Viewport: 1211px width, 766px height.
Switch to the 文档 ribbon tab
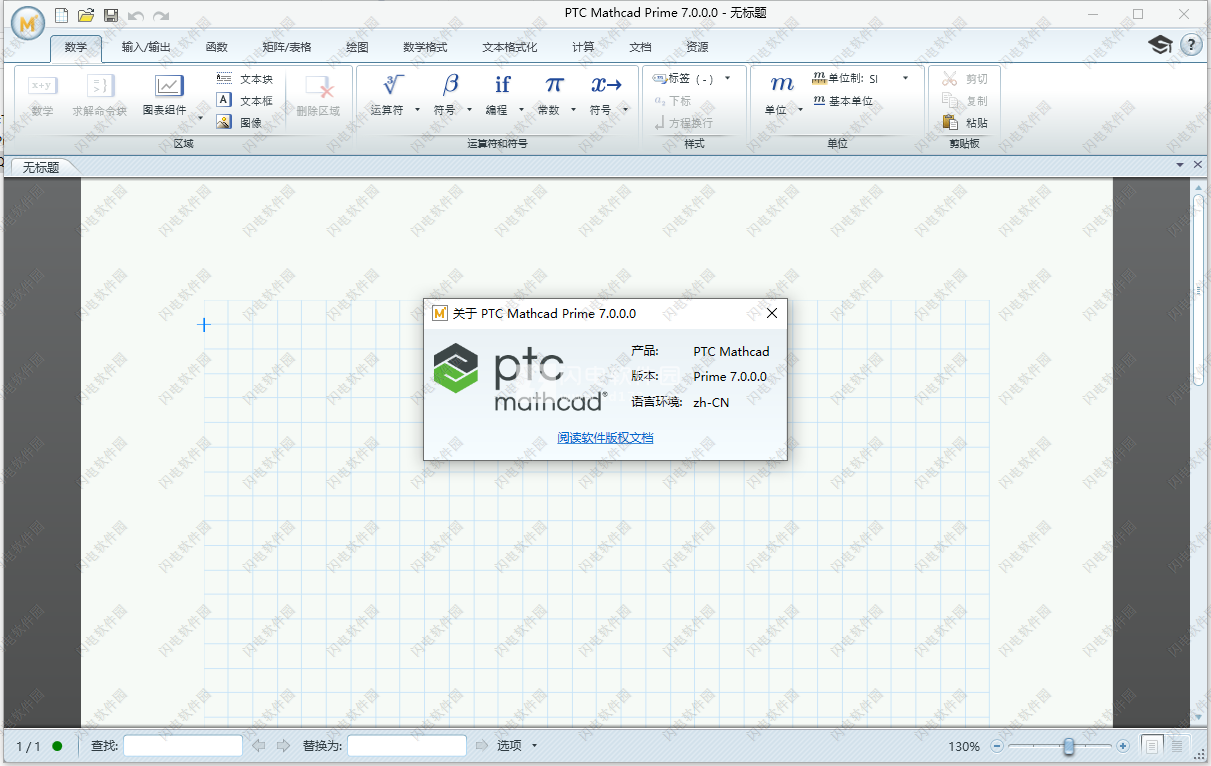[640, 47]
